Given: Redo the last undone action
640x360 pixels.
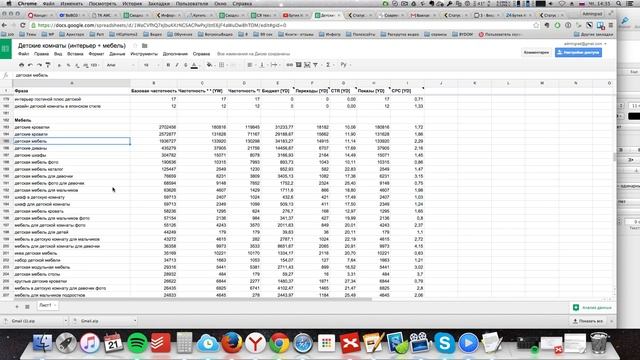Looking at the screenshot, I should (x=39, y=65).
